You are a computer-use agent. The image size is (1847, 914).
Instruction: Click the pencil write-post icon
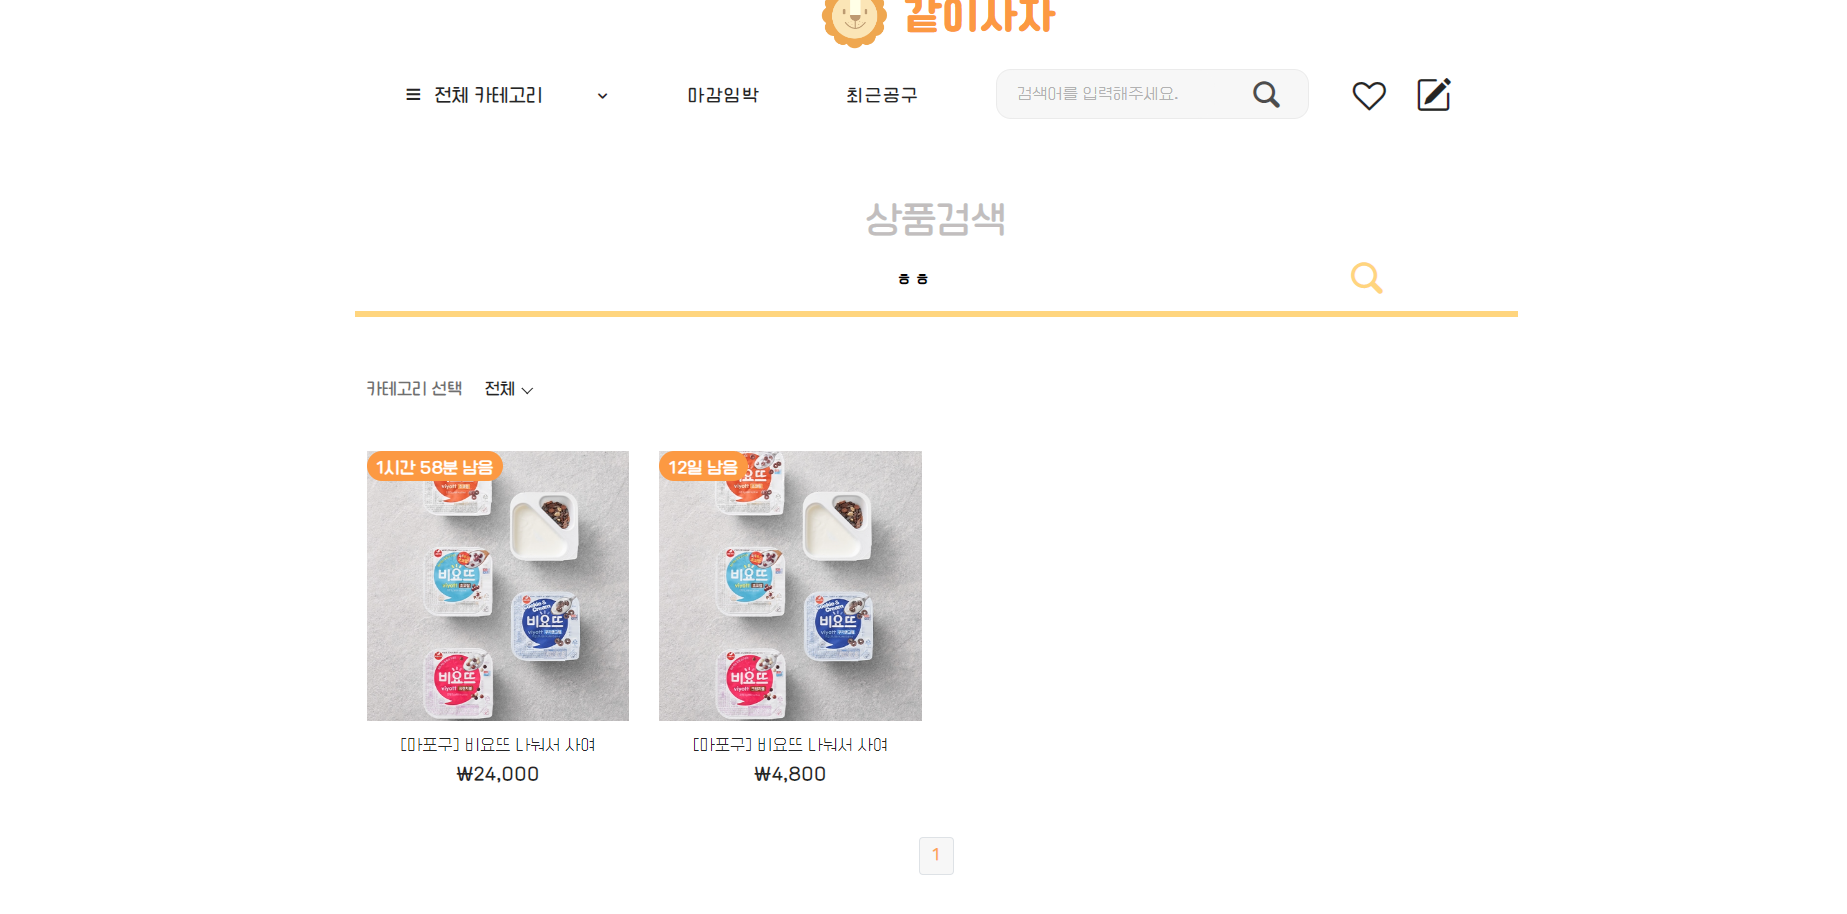click(1434, 94)
